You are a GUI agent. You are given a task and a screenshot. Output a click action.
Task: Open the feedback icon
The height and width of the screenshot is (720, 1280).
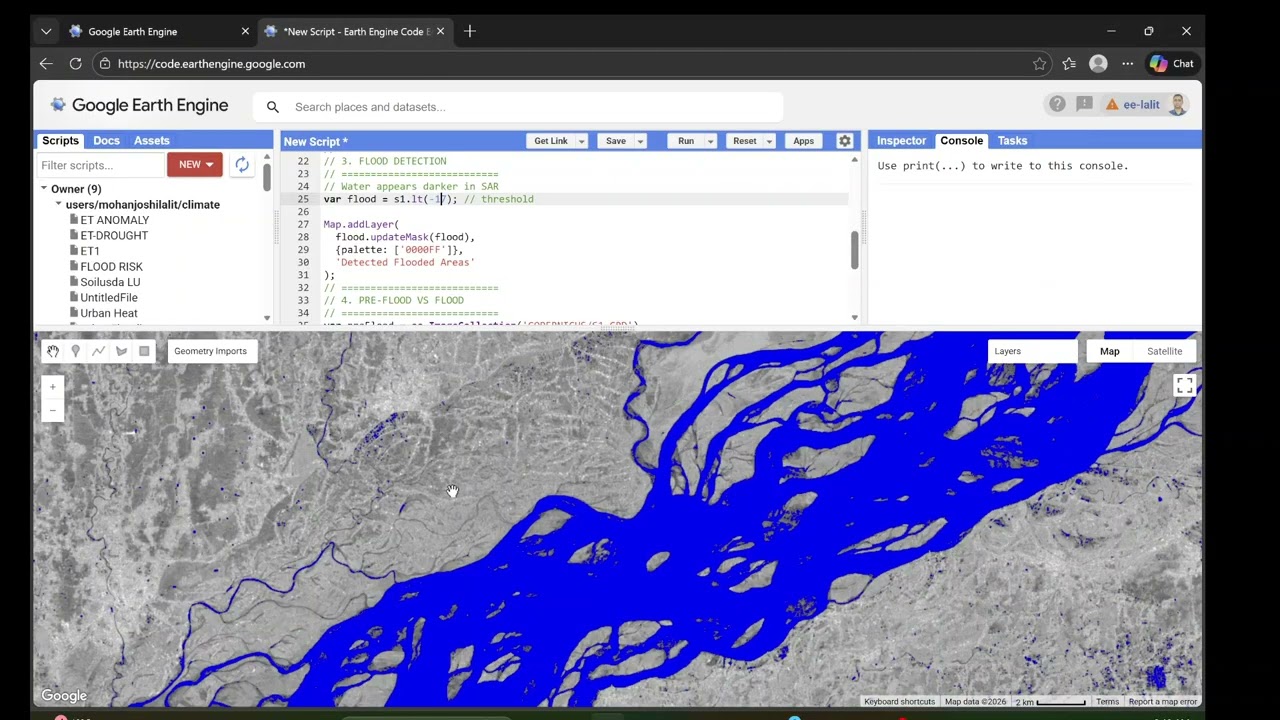(x=1084, y=104)
